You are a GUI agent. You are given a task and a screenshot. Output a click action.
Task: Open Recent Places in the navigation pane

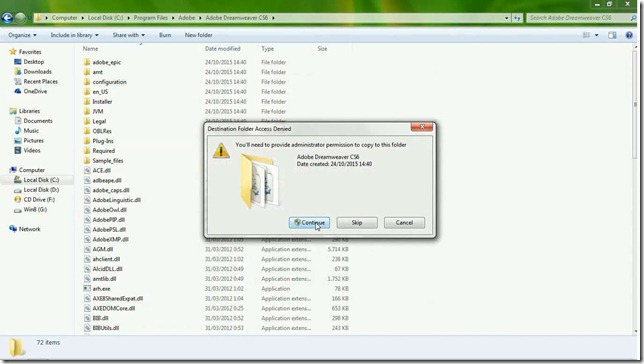[41, 82]
